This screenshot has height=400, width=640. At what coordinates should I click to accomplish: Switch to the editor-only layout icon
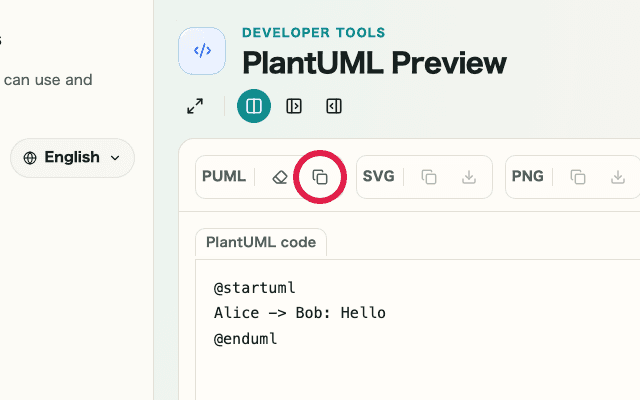click(294, 106)
